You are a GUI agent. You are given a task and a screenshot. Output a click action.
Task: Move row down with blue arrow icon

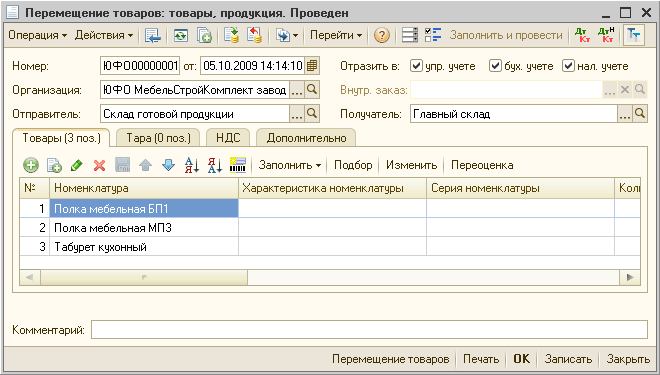(x=168, y=165)
